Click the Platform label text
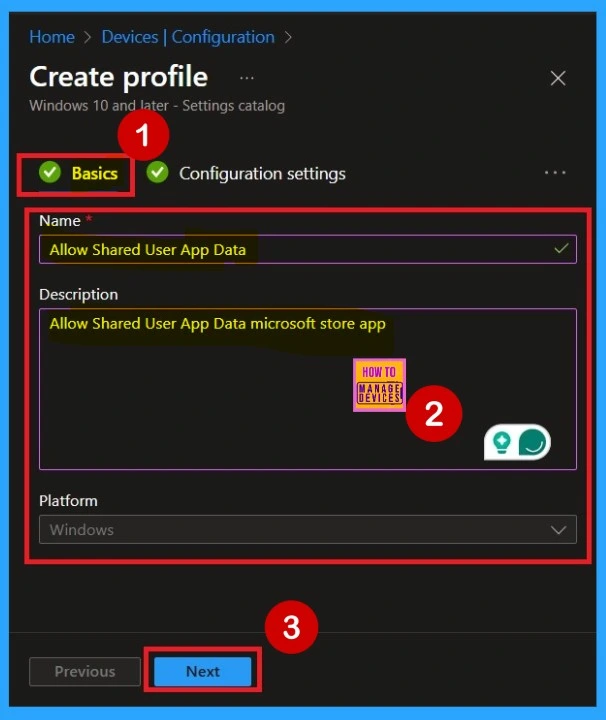606x720 pixels. (68, 501)
